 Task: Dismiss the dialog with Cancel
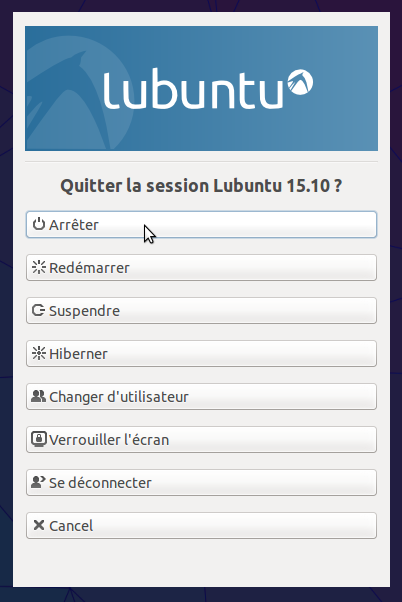pyautogui.click(x=201, y=526)
